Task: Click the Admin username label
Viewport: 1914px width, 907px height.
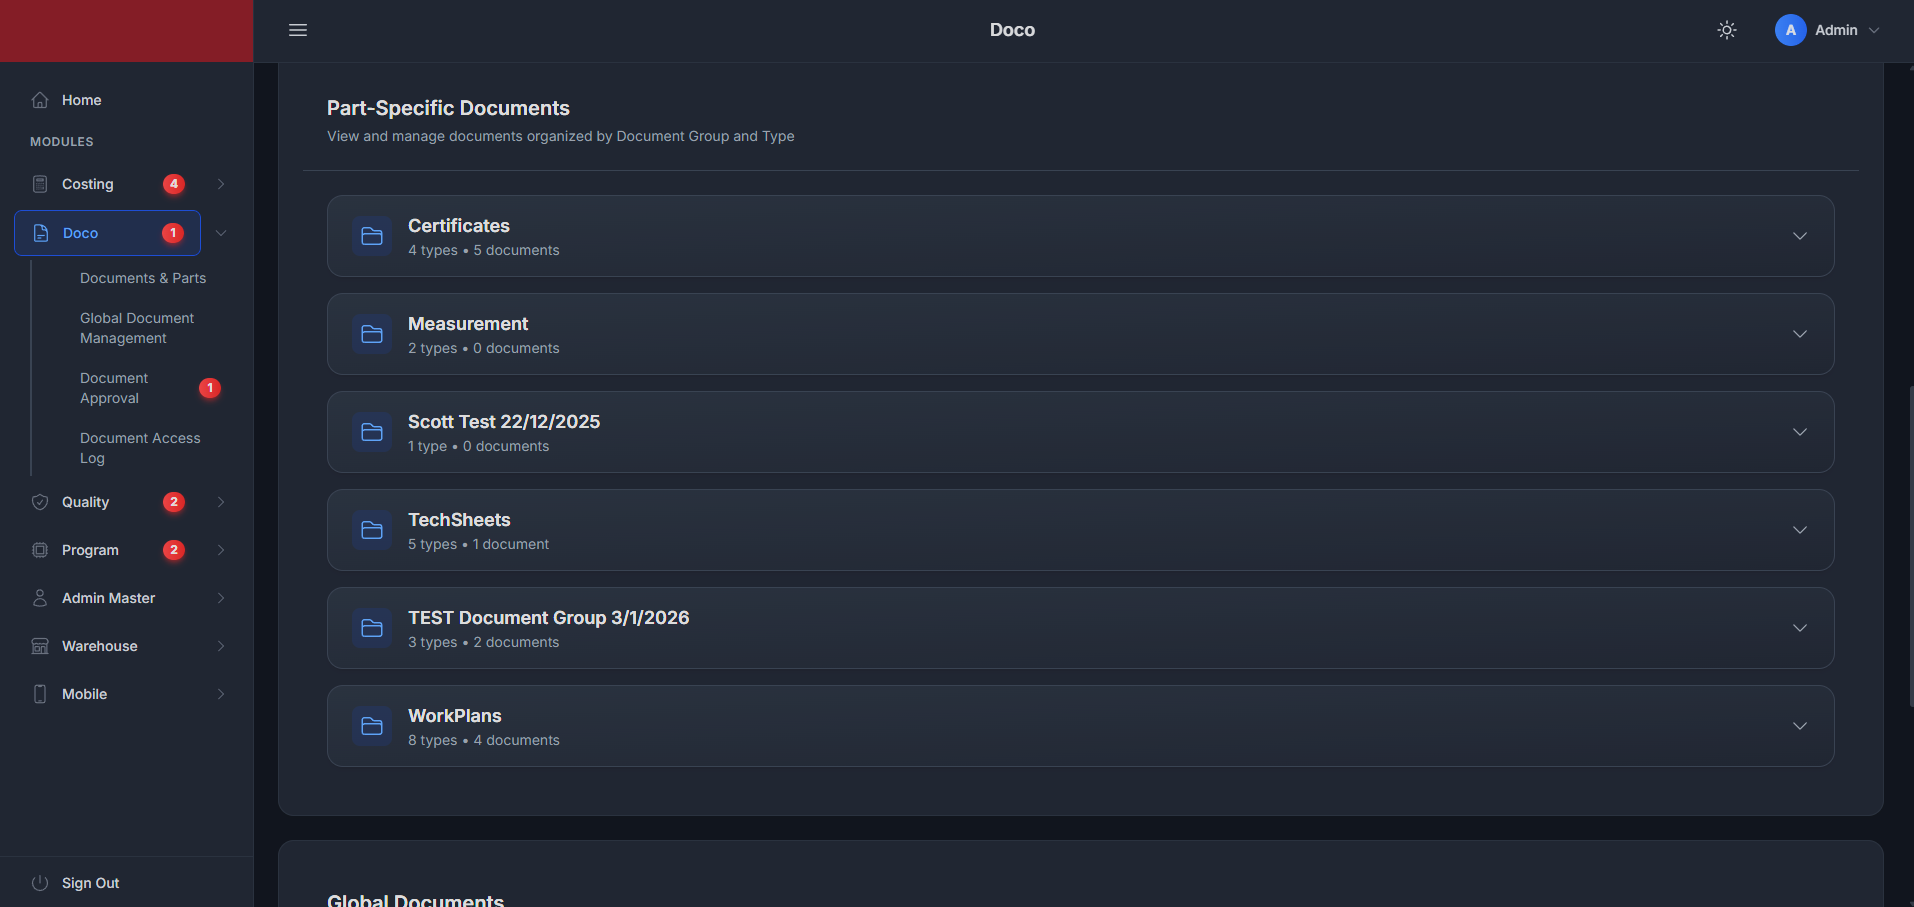Action: [x=1836, y=30]
